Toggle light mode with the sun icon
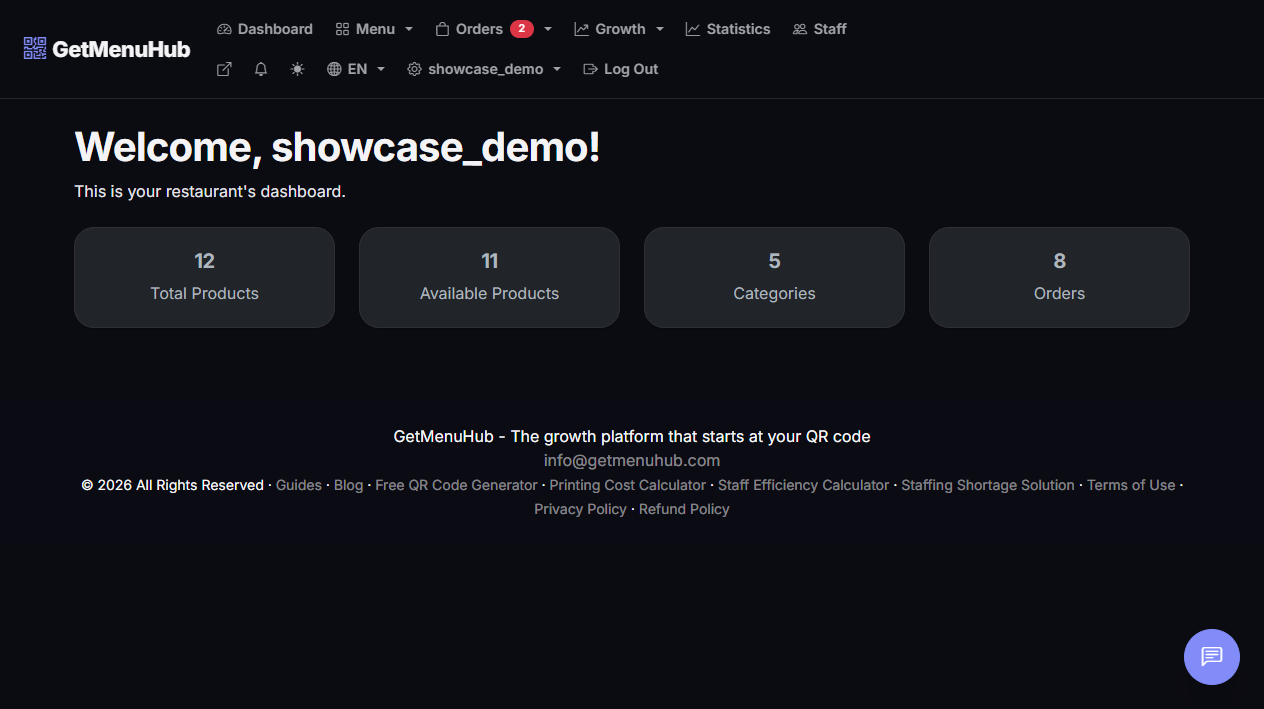 coord(297,69)
